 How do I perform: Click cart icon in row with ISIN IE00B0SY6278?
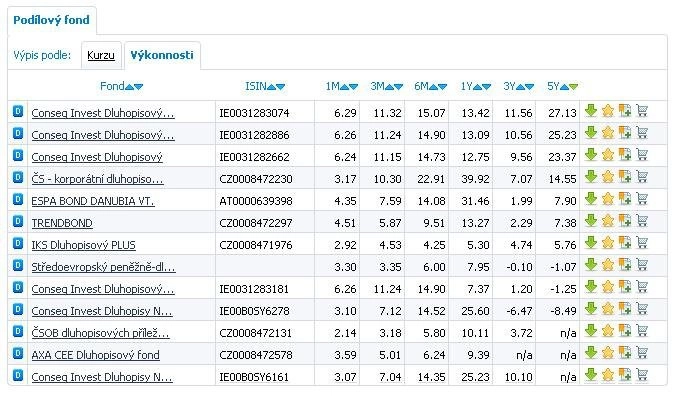(642, 309)
